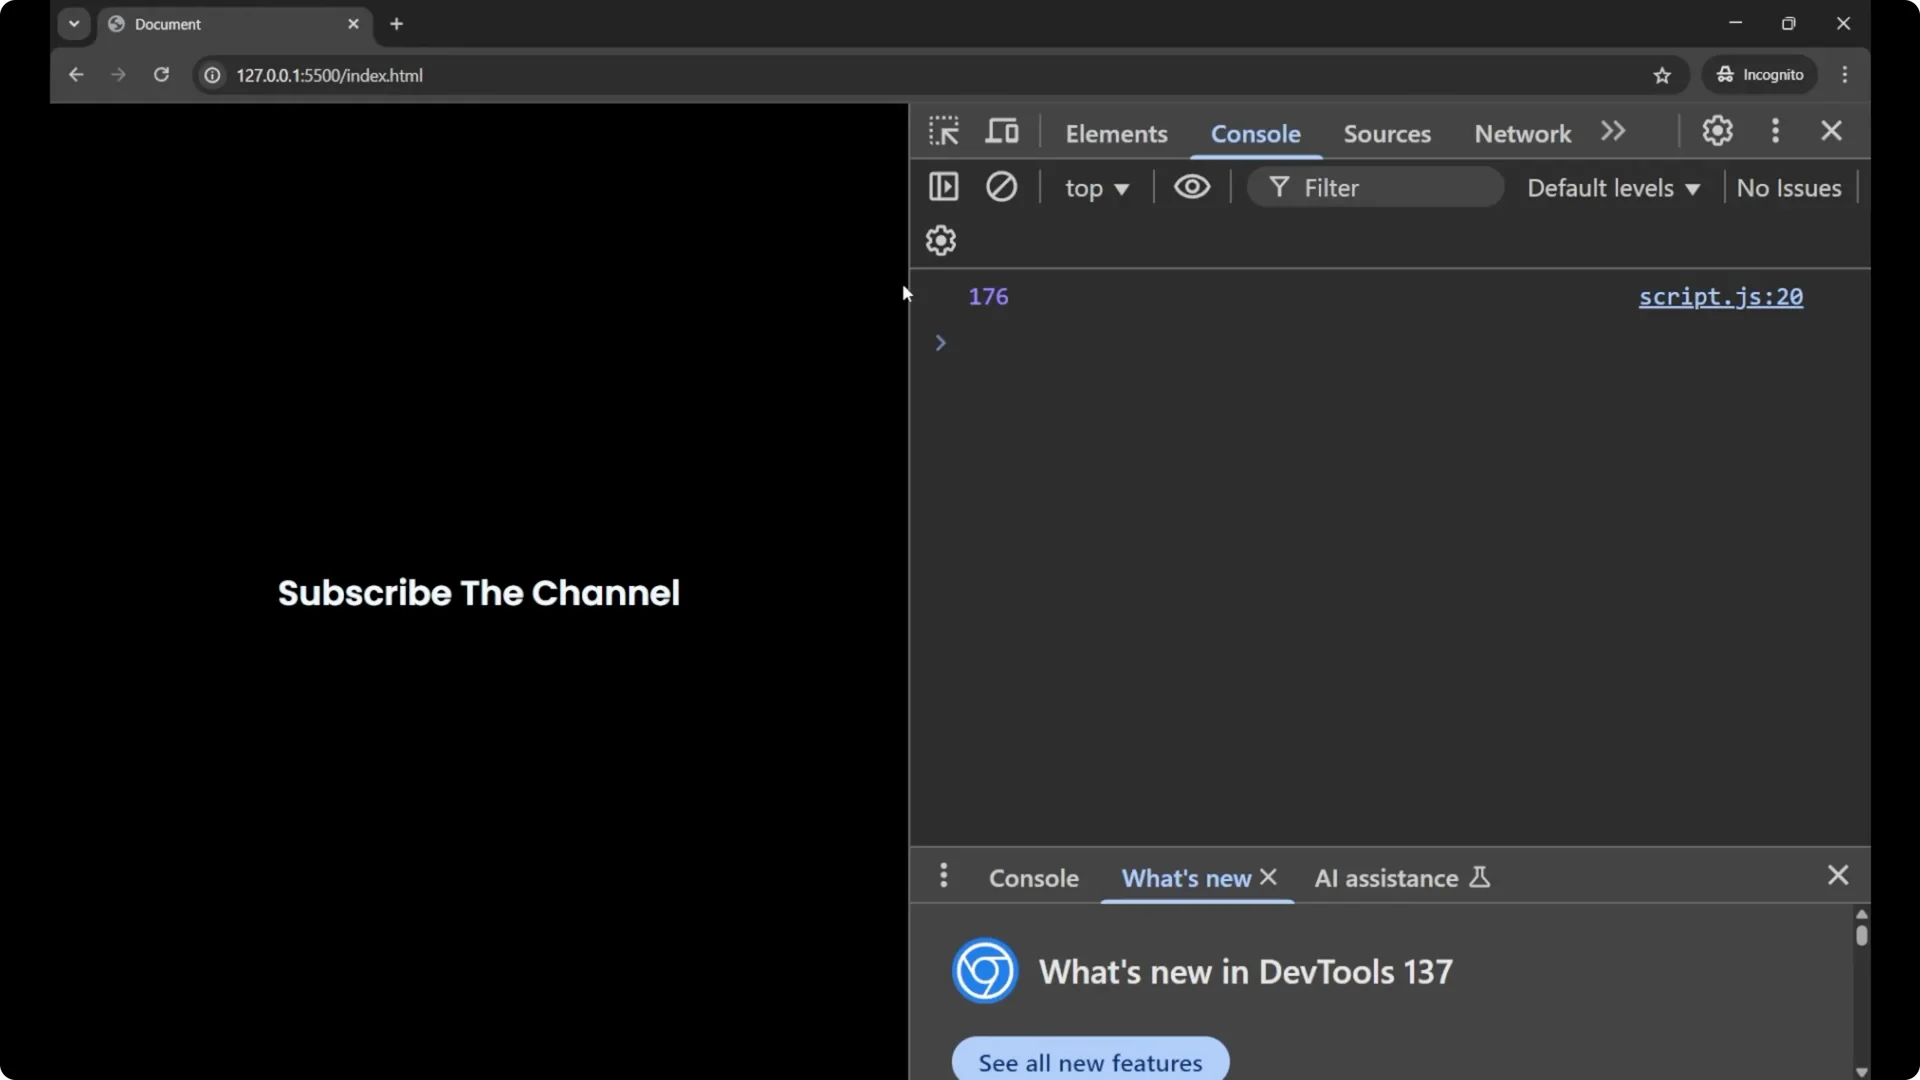Viewport: 1920px width, 1080px height.
Task: Open the customize DevTools three-dot menu
Action: (x=1776, y=131)
